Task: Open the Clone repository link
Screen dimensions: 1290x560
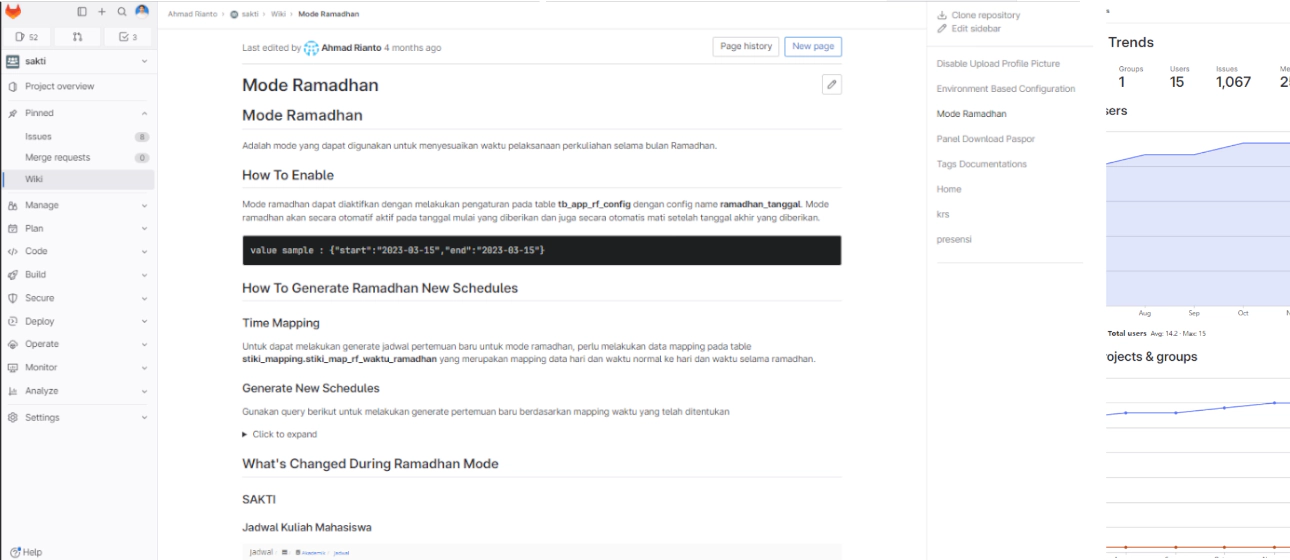Action: click(x=985, y=15)
